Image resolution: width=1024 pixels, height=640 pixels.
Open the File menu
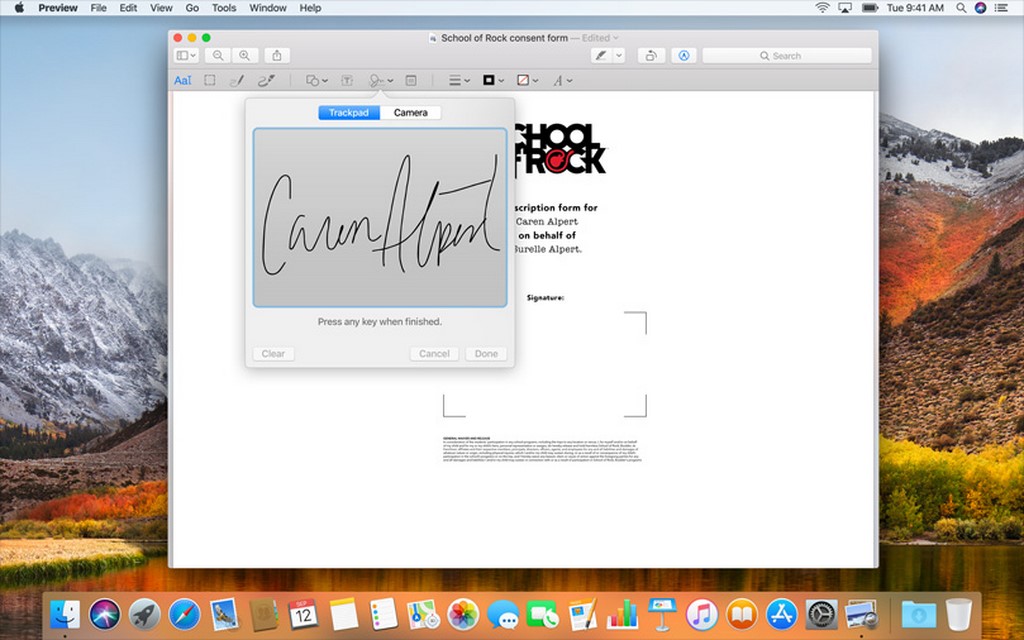click(99, 8)
